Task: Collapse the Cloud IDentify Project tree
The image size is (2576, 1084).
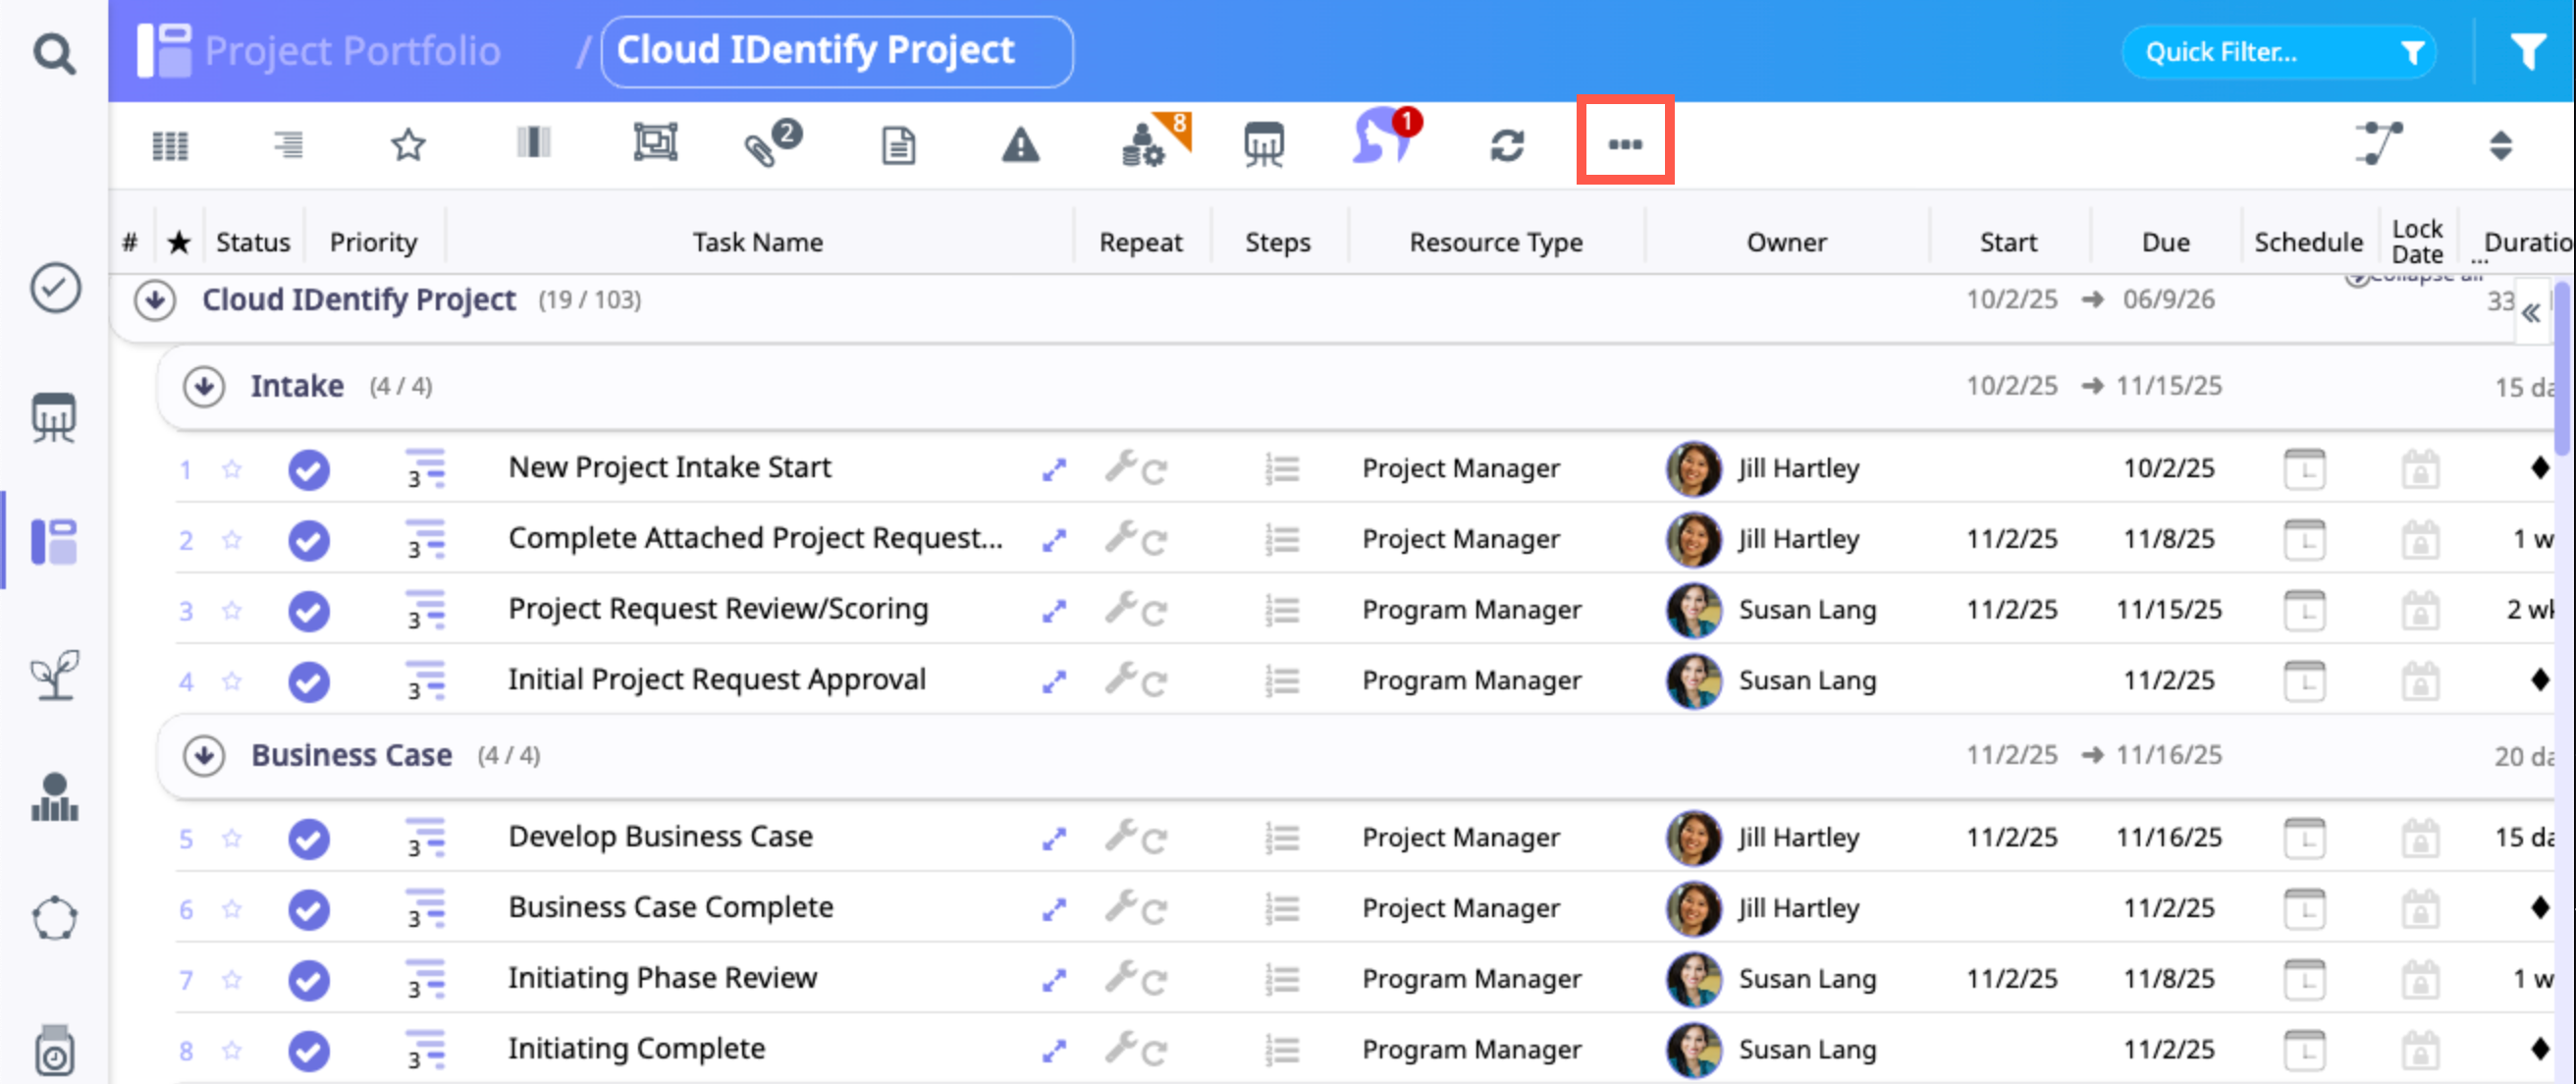Action: pyautogui.click(x=155, y=299)
